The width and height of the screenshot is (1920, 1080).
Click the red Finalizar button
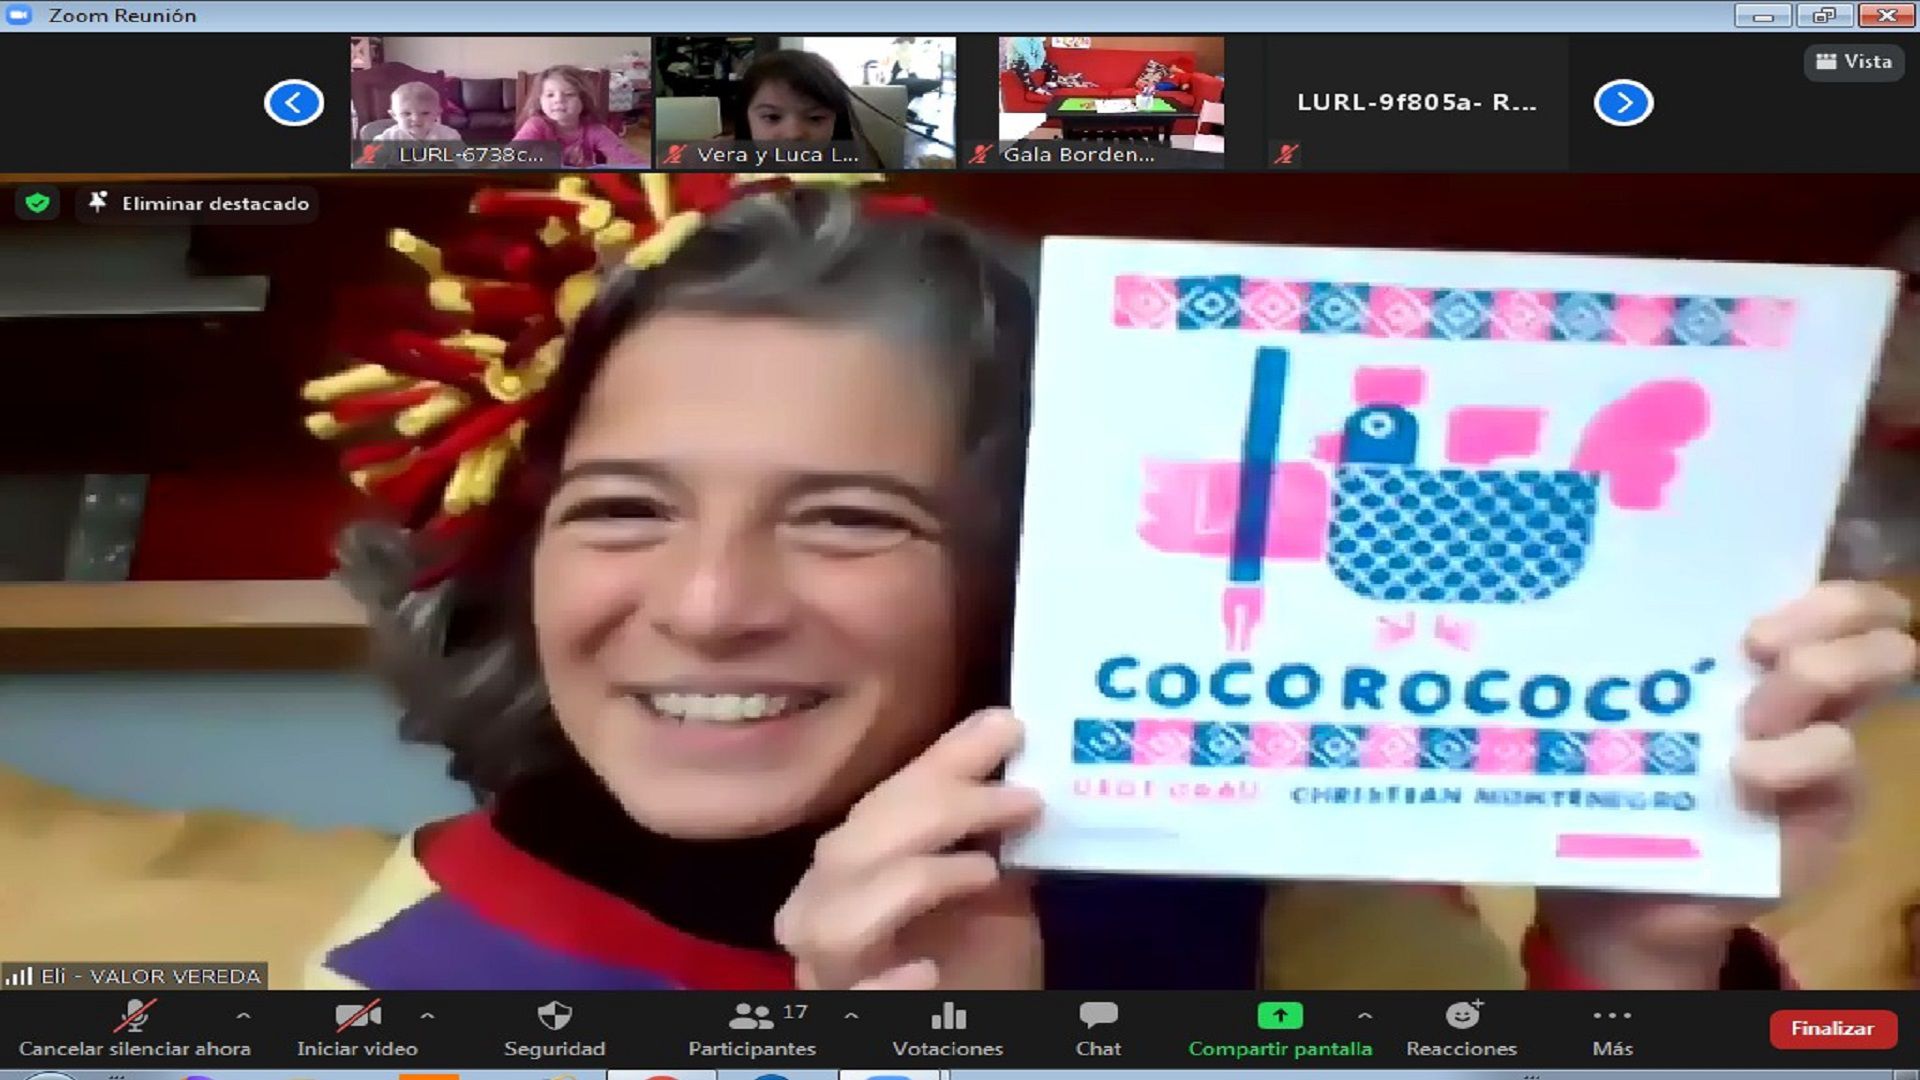pos(1833,1029)
